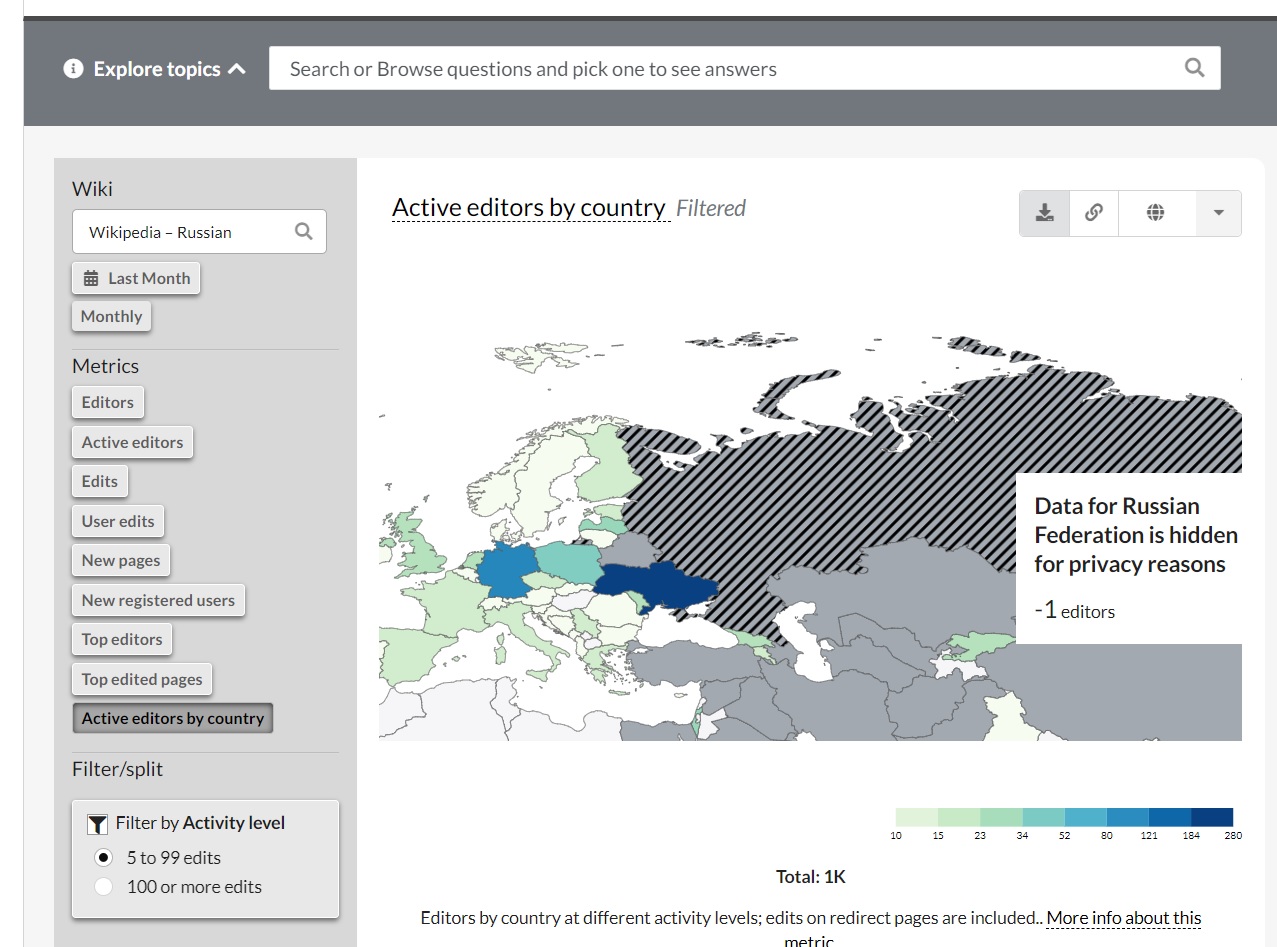Click the Active editors by country title
The width and height of the screenshot is (1277, 947).
[x=529, y=208]
